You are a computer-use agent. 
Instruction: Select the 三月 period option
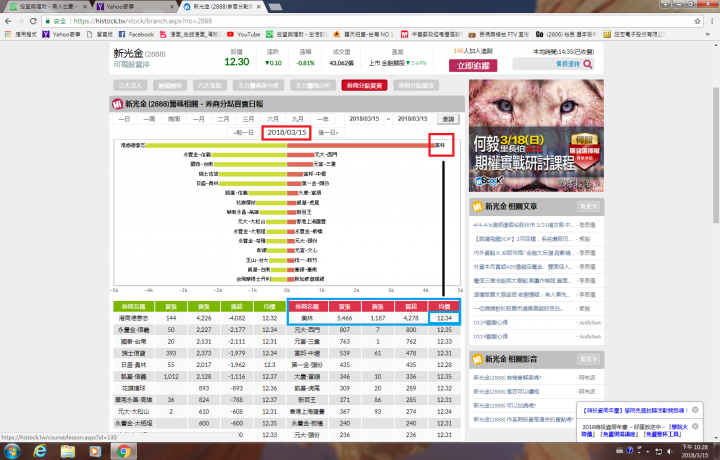pos(248,119)
